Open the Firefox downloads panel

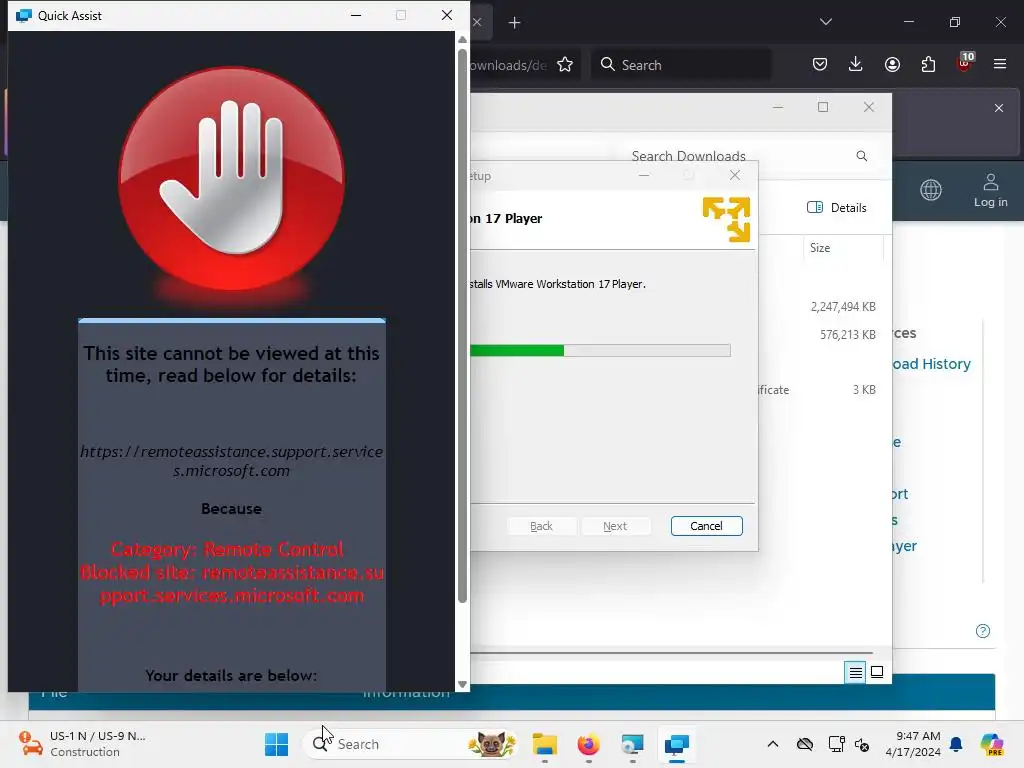[856, 64]
